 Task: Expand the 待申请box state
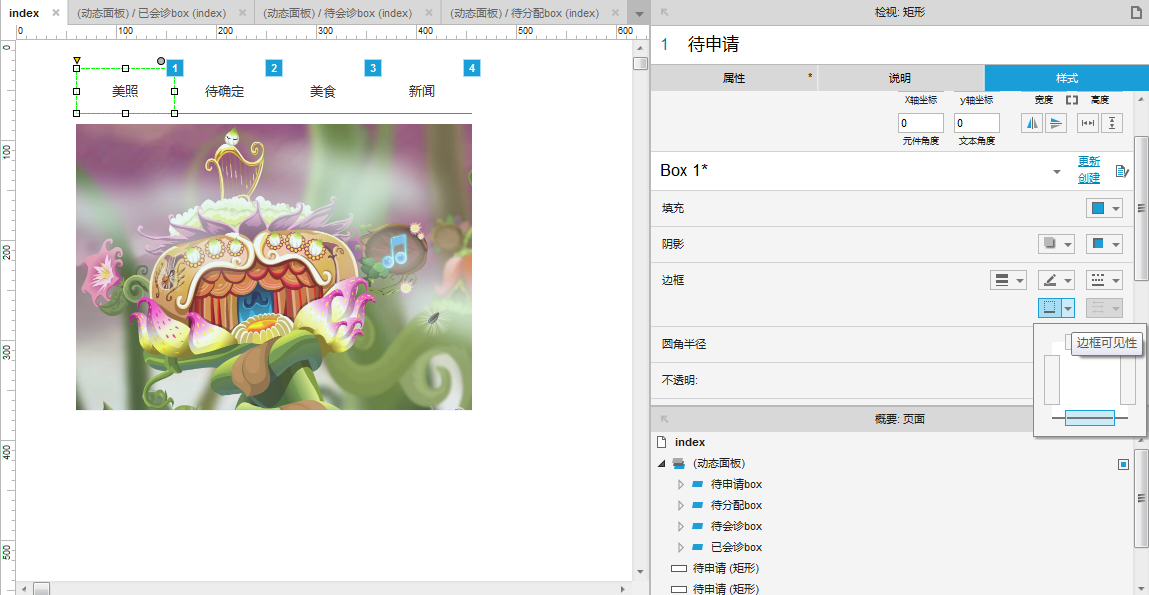(681, 484)
